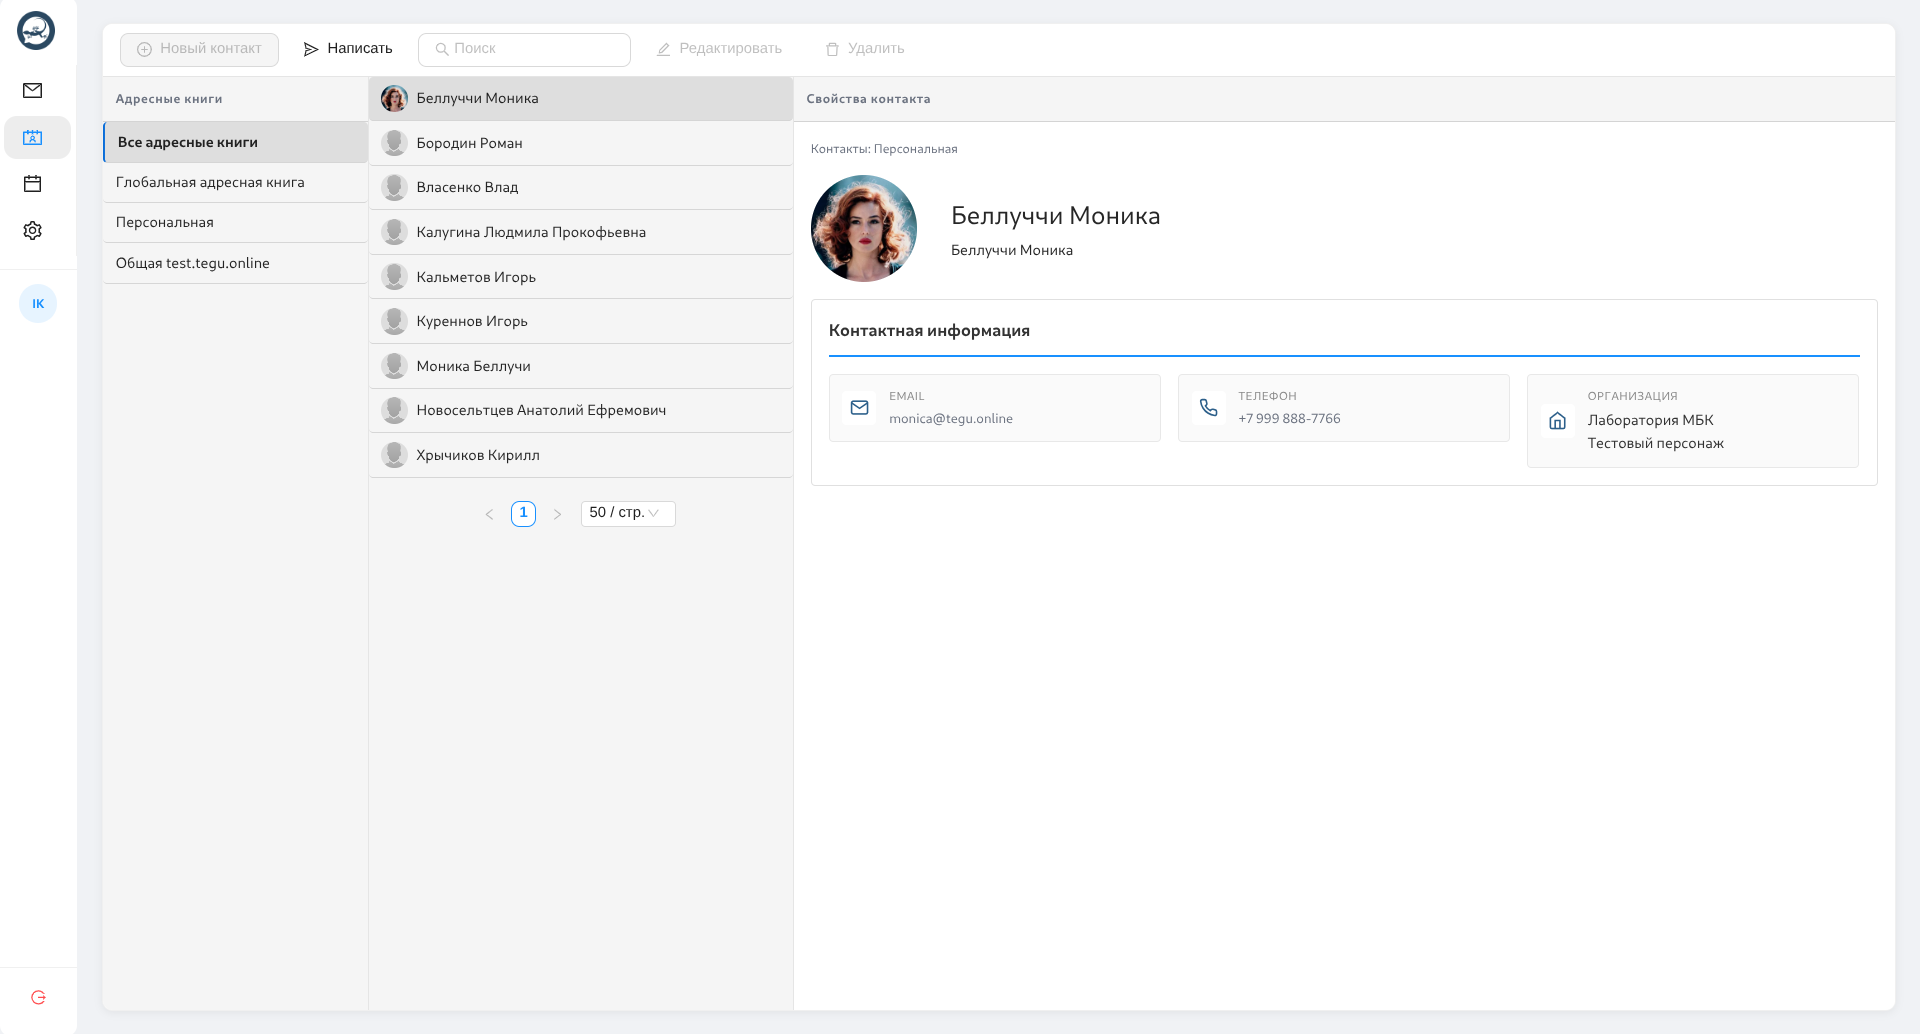This screenshot has height=1034, width=1920.
Task: Open the Mail section envelope icon
Action: (x=33, y=91)
